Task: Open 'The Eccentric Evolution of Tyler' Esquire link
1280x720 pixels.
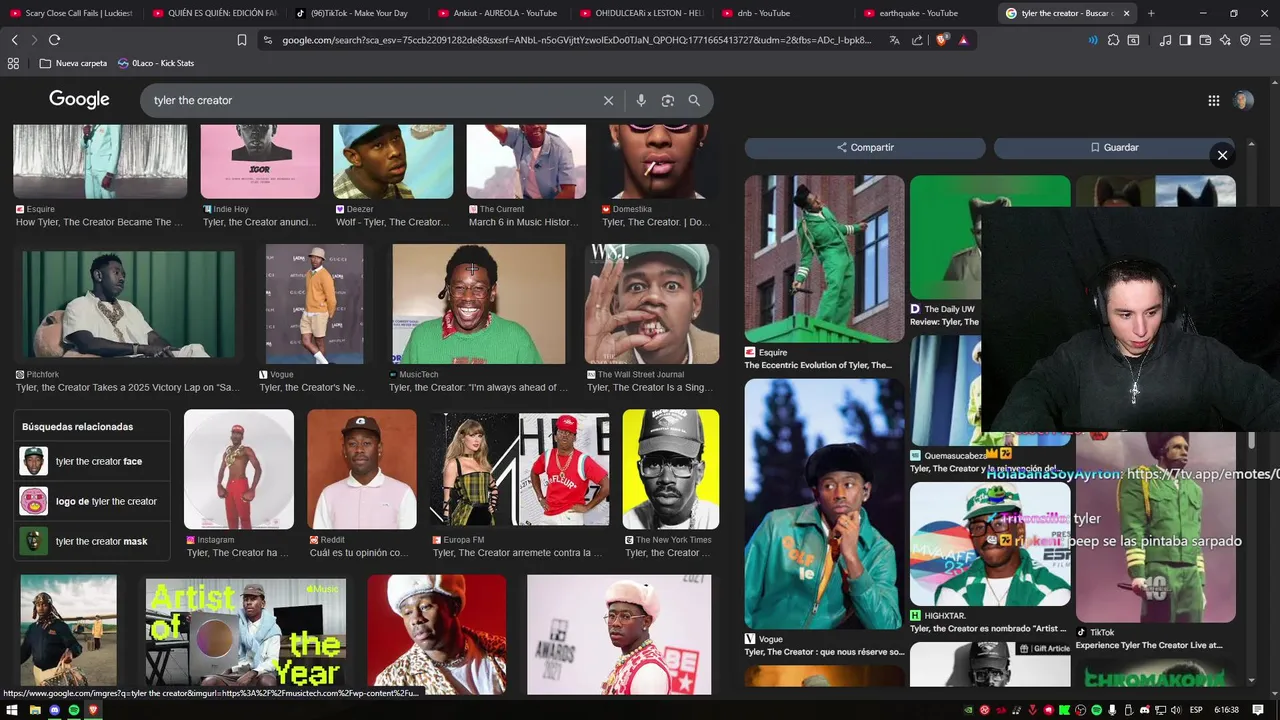Action: pos(818,365)
